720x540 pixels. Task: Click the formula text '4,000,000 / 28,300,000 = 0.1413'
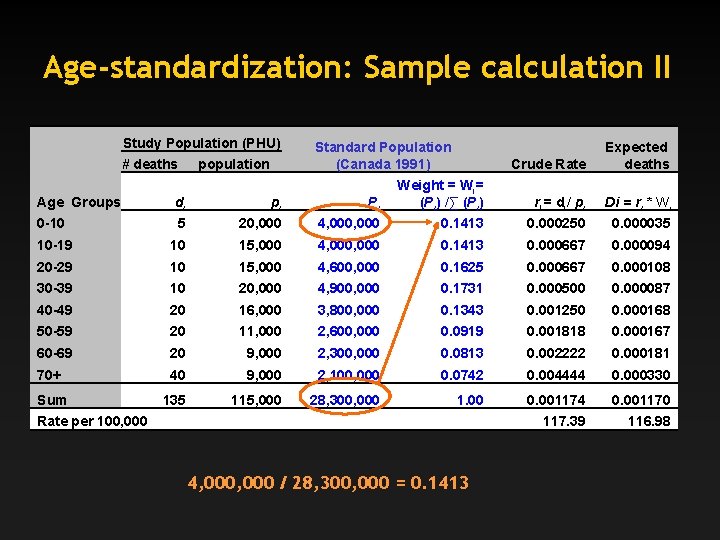(328, 483)
